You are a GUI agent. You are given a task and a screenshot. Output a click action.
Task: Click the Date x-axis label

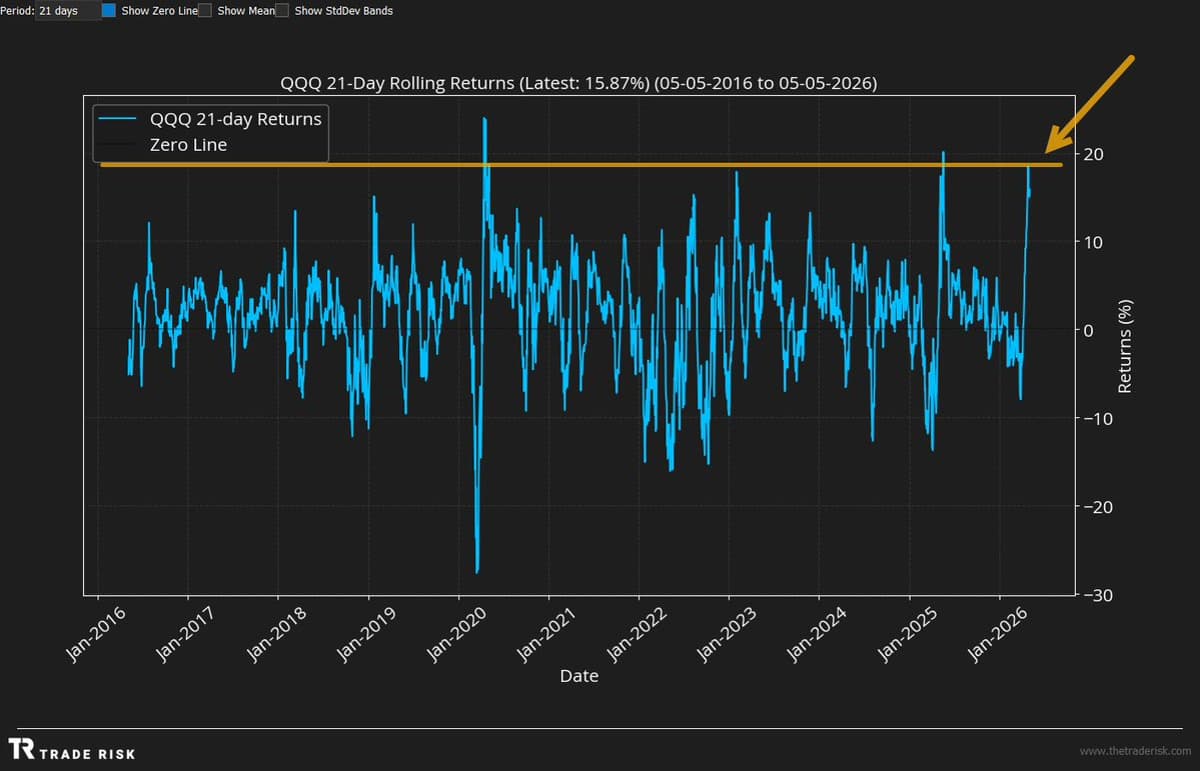pyautogui.click(x=579, y=676)
